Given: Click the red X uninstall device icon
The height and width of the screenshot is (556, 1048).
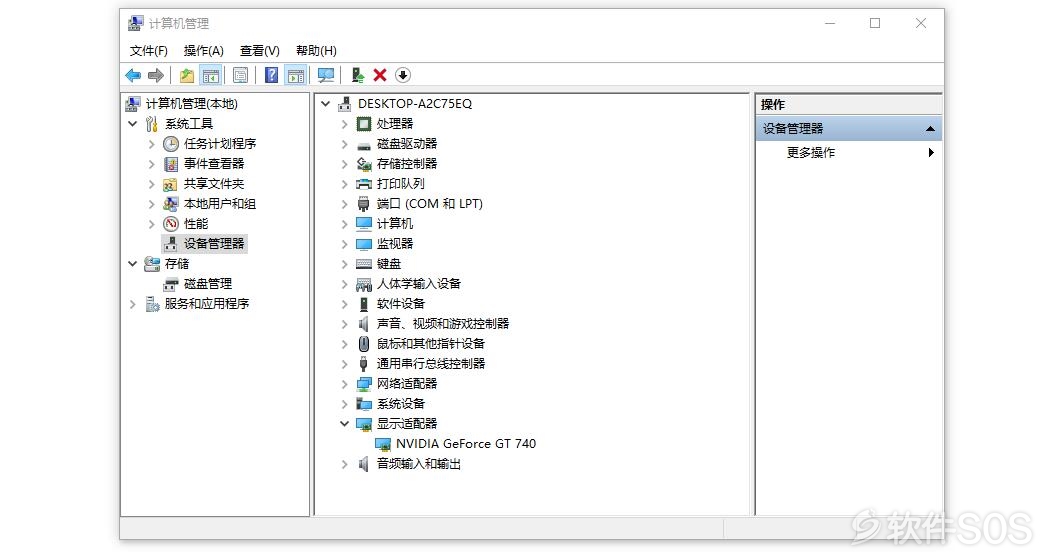Looking at the screenshot, I should [380, 76].
